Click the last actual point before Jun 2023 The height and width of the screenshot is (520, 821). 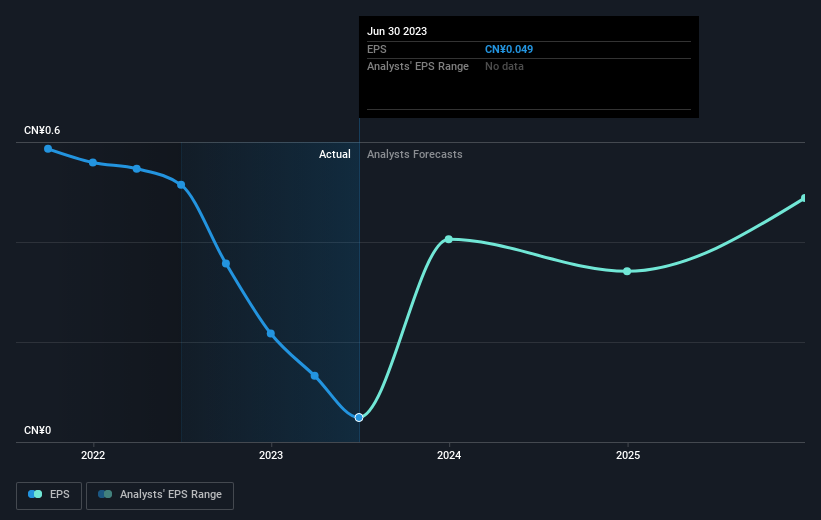(315, 375)
